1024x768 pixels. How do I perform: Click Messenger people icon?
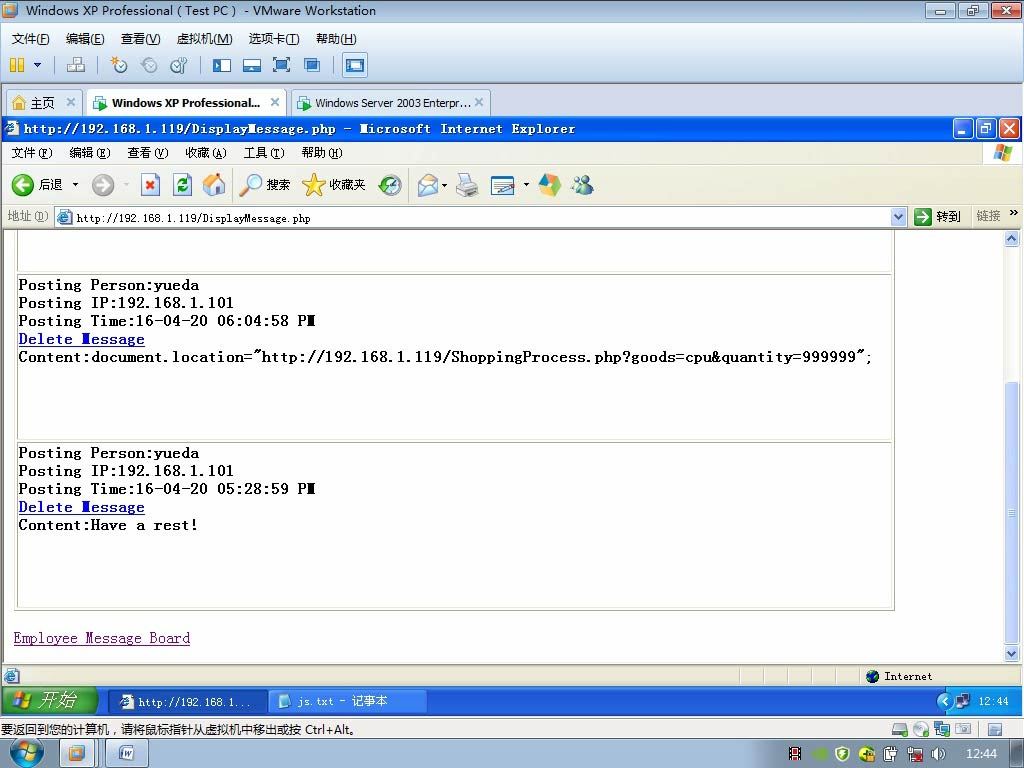582,185
